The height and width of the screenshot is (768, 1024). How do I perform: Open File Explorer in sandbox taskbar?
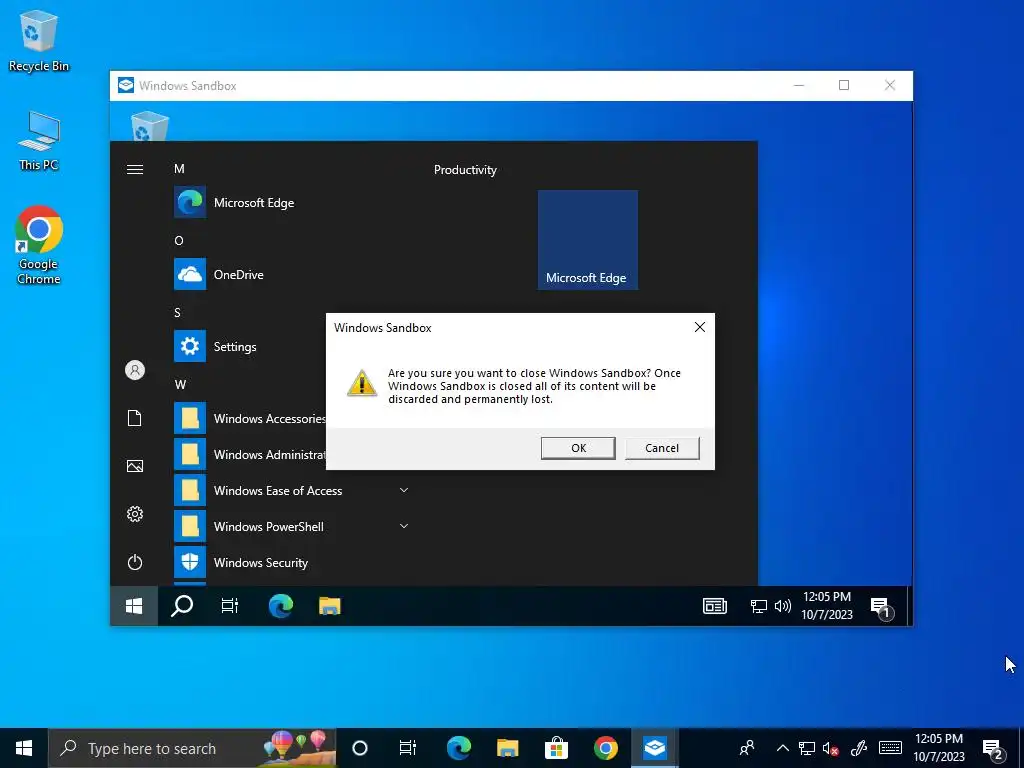click(x=330, y=606)
